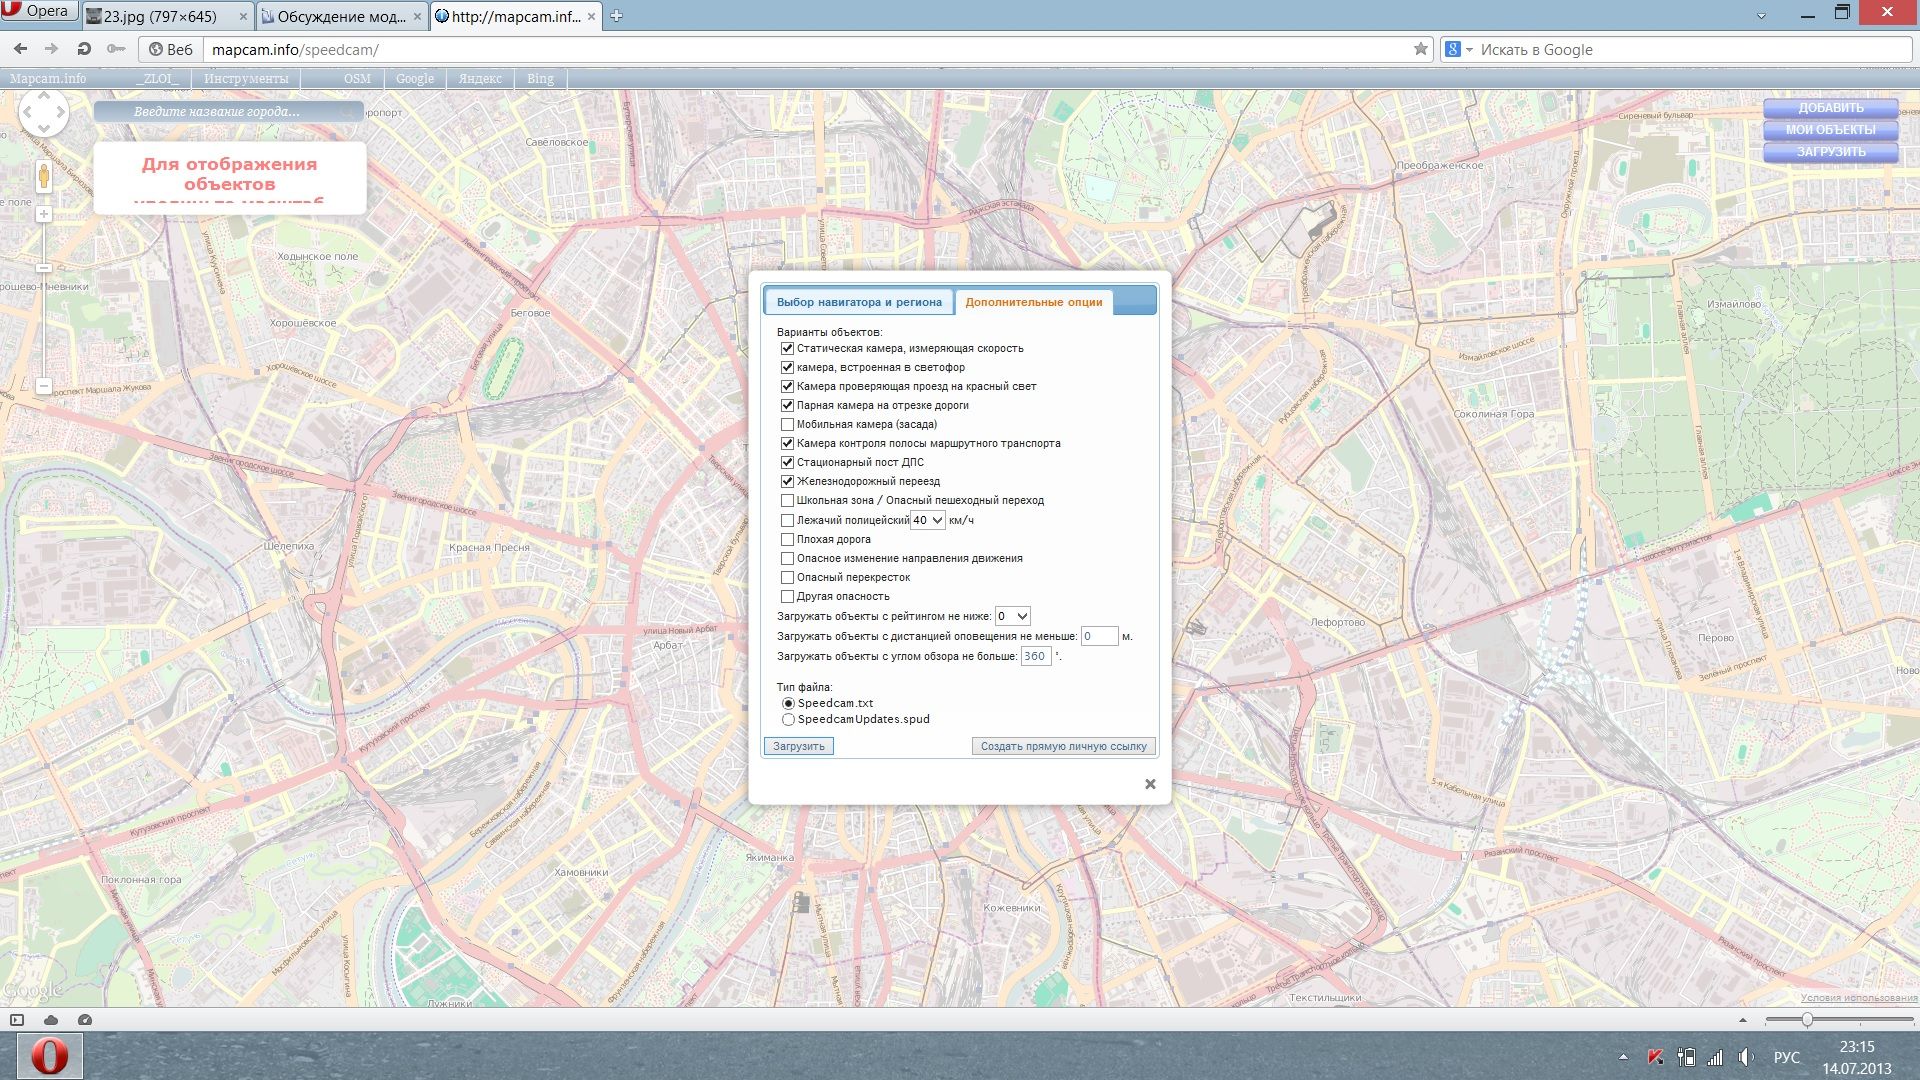Screen dimensions: 1920x1080
Task: Click the map pan navigation control
Action: click(43, 112)
